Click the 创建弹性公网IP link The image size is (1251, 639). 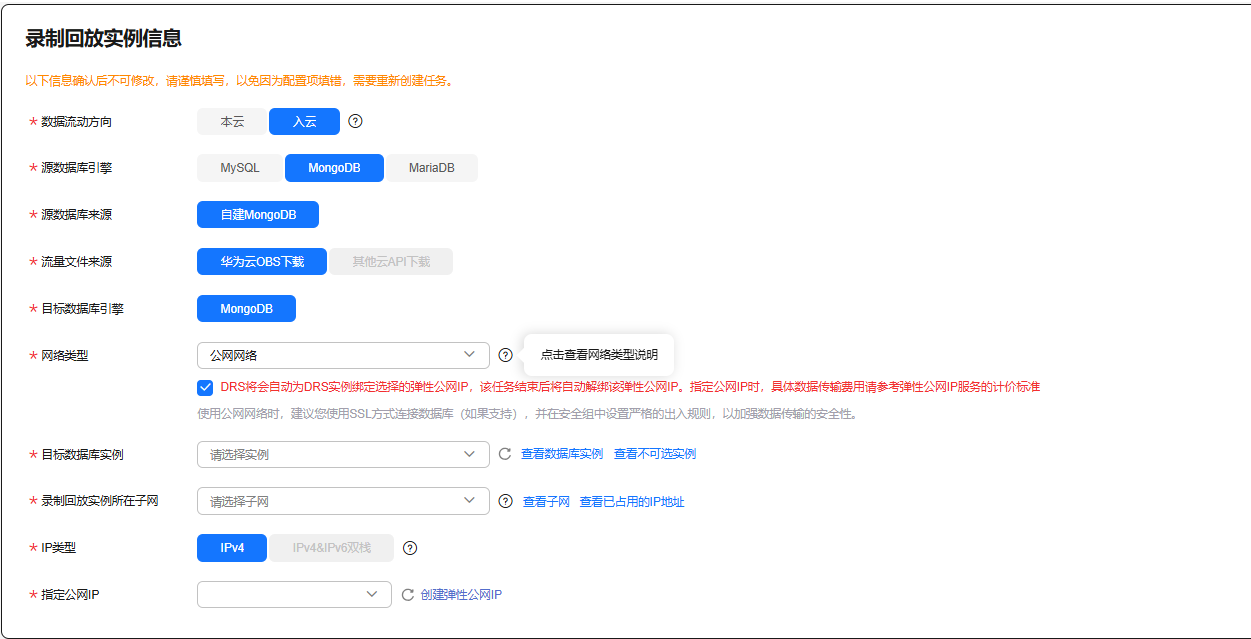coord(461,595)
